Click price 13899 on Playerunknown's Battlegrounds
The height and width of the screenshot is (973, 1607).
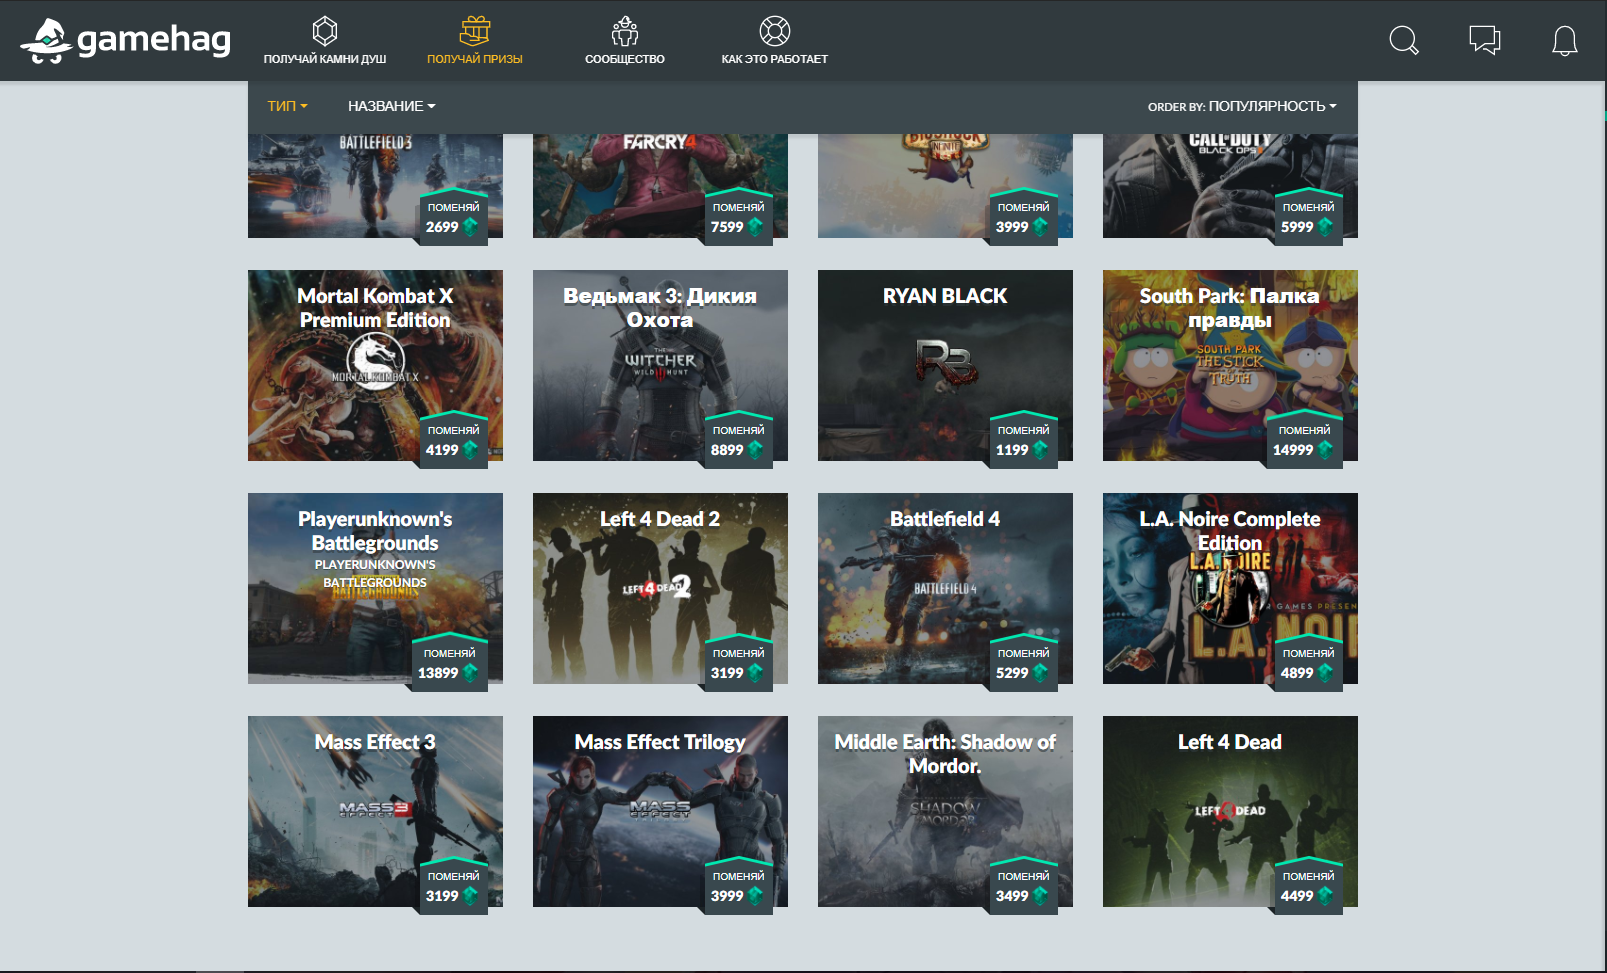coord(438,673)
